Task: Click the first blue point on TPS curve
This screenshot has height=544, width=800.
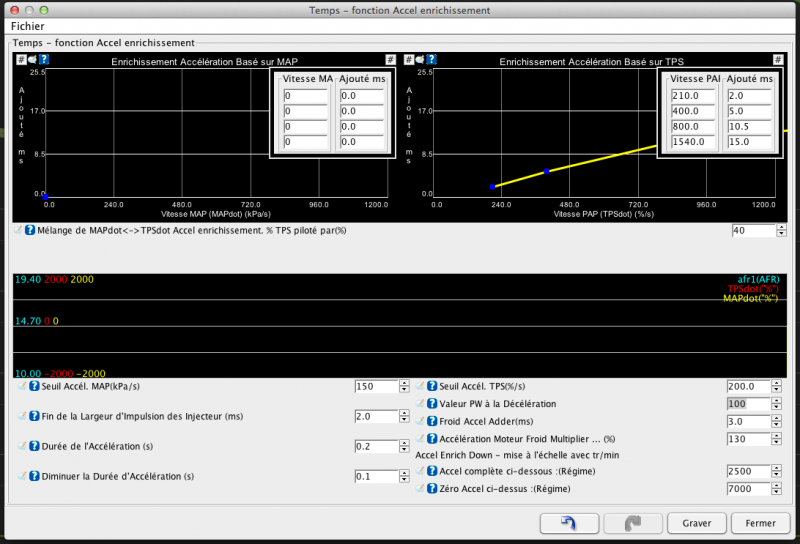Action: click(x=492, y=187)
